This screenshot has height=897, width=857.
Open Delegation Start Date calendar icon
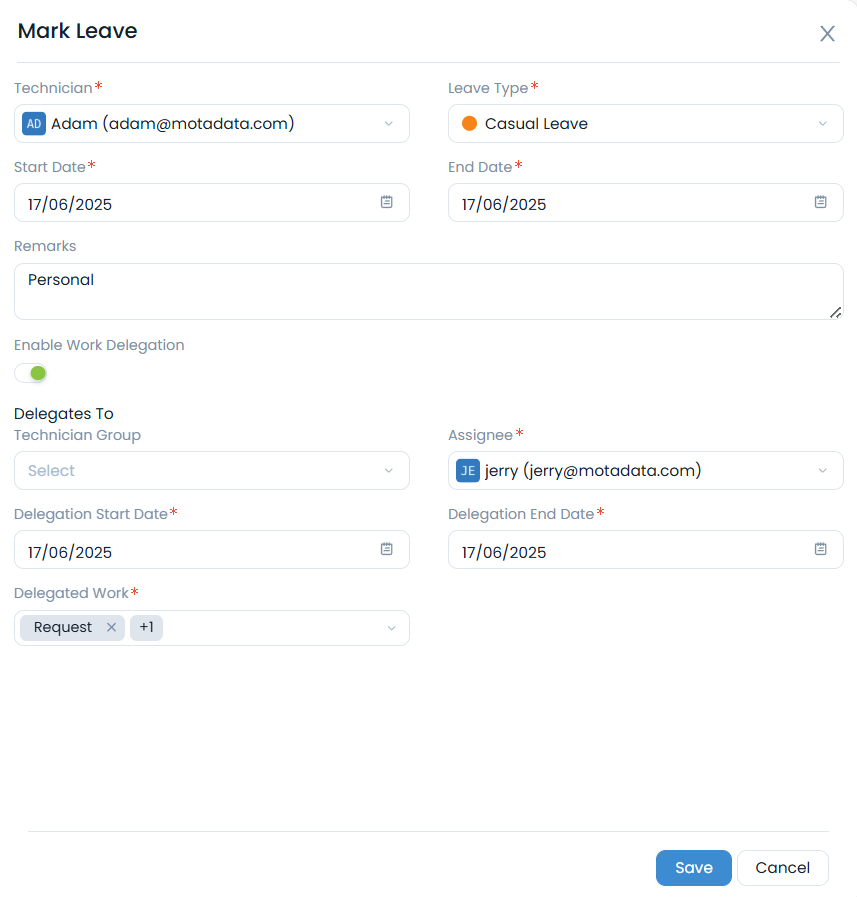(x=387, y=549)
